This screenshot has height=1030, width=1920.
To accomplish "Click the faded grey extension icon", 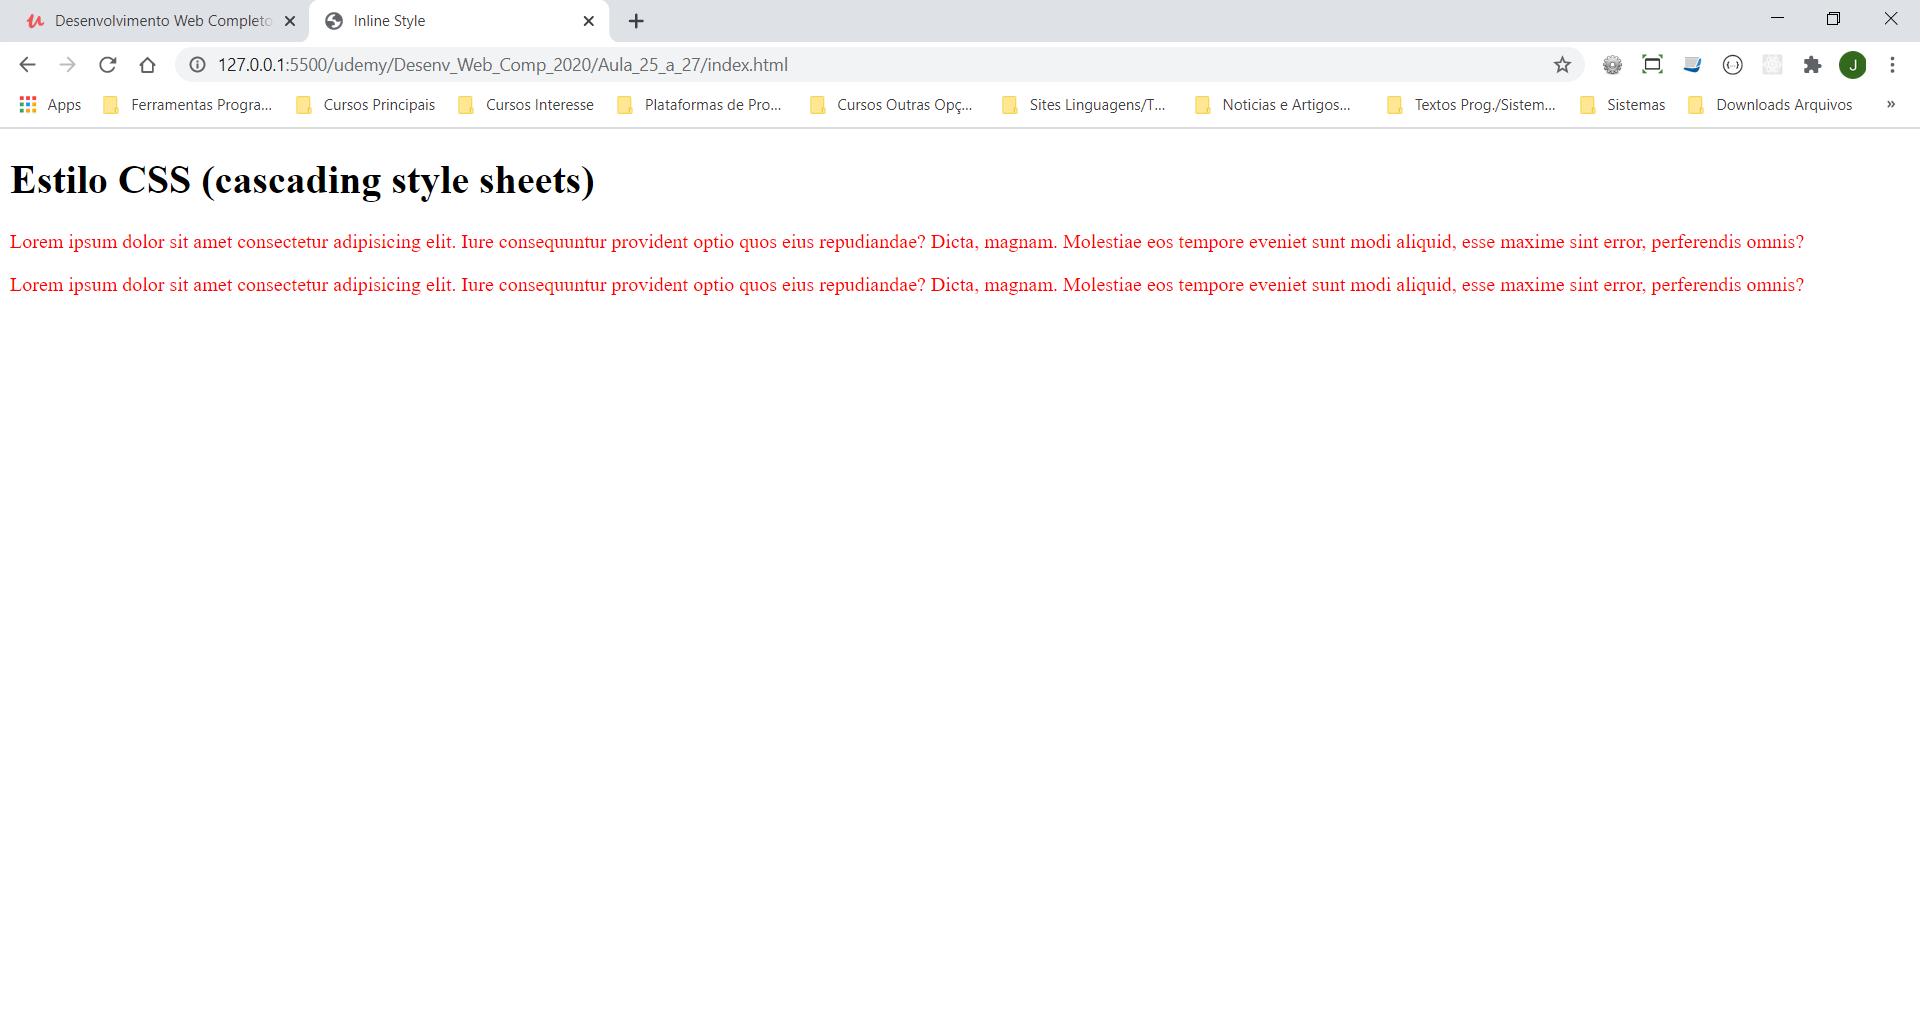I will [1772, 65].
